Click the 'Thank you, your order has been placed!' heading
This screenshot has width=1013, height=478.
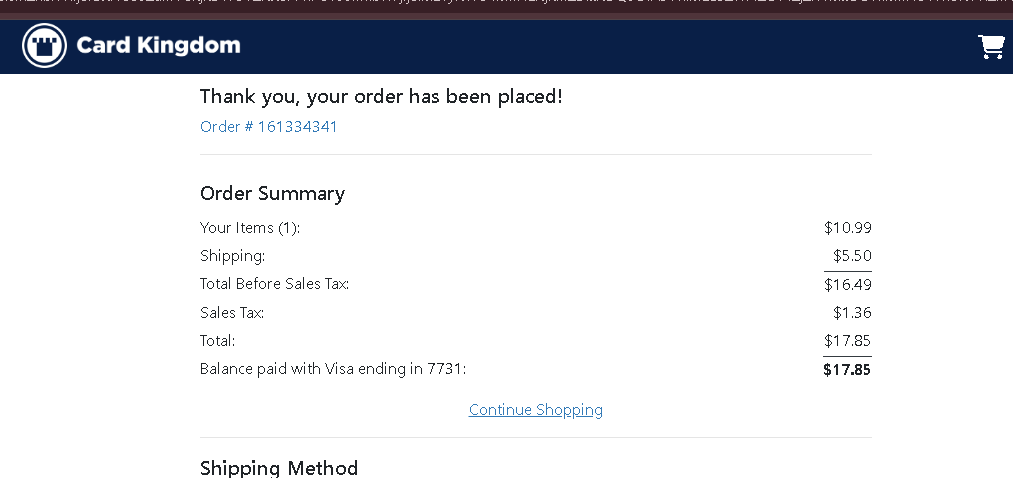381,97
